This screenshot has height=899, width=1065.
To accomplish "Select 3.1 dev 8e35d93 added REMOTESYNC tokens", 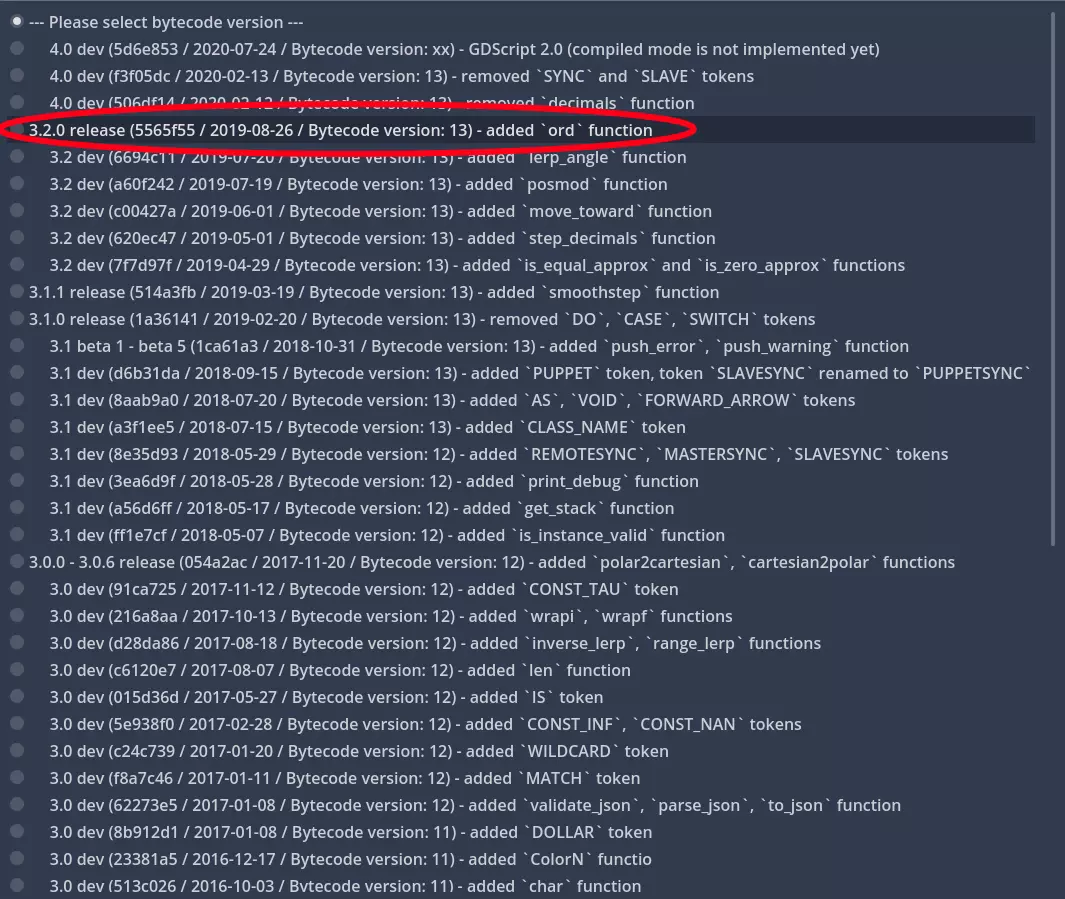I will click(x=522, y=454).
